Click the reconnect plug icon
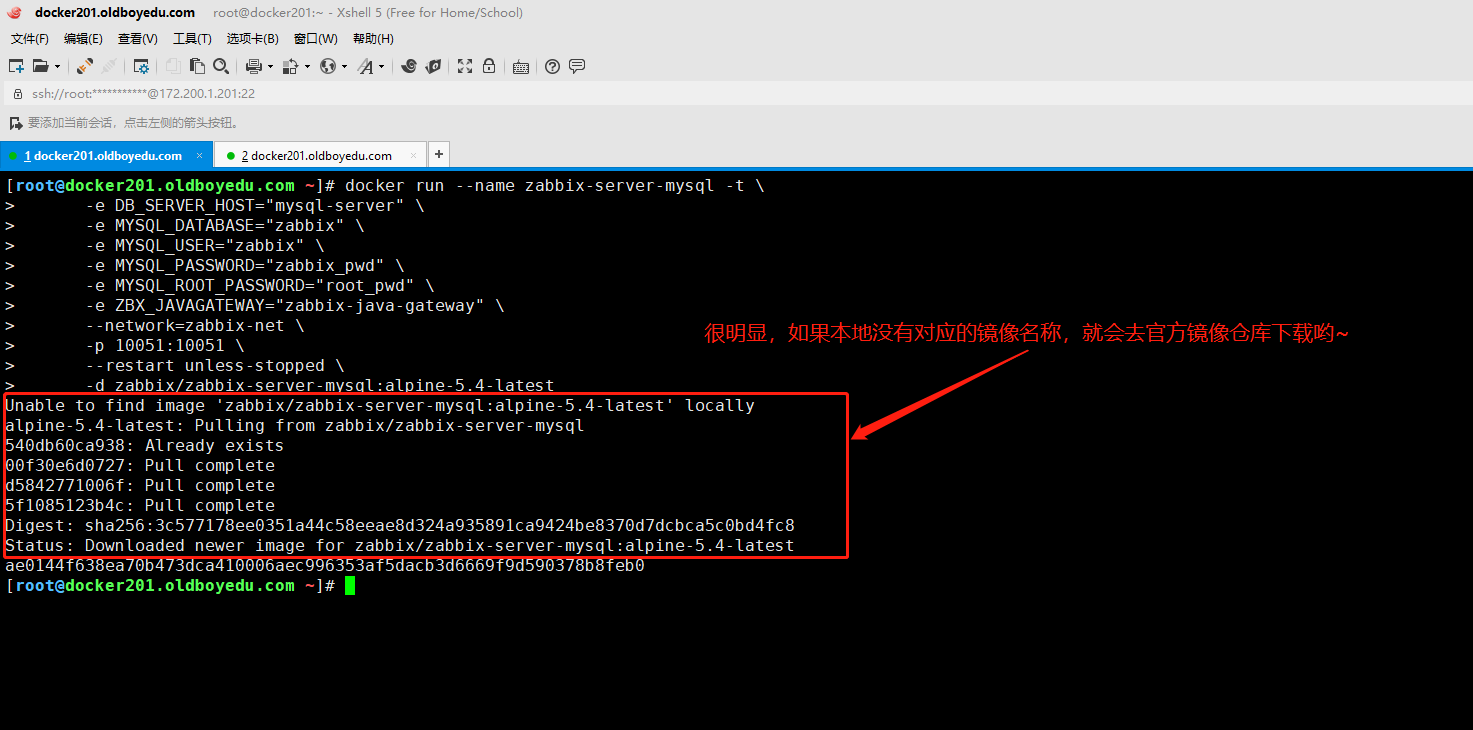The width and height of the screenshot is (1473, 730). (85, 66)
